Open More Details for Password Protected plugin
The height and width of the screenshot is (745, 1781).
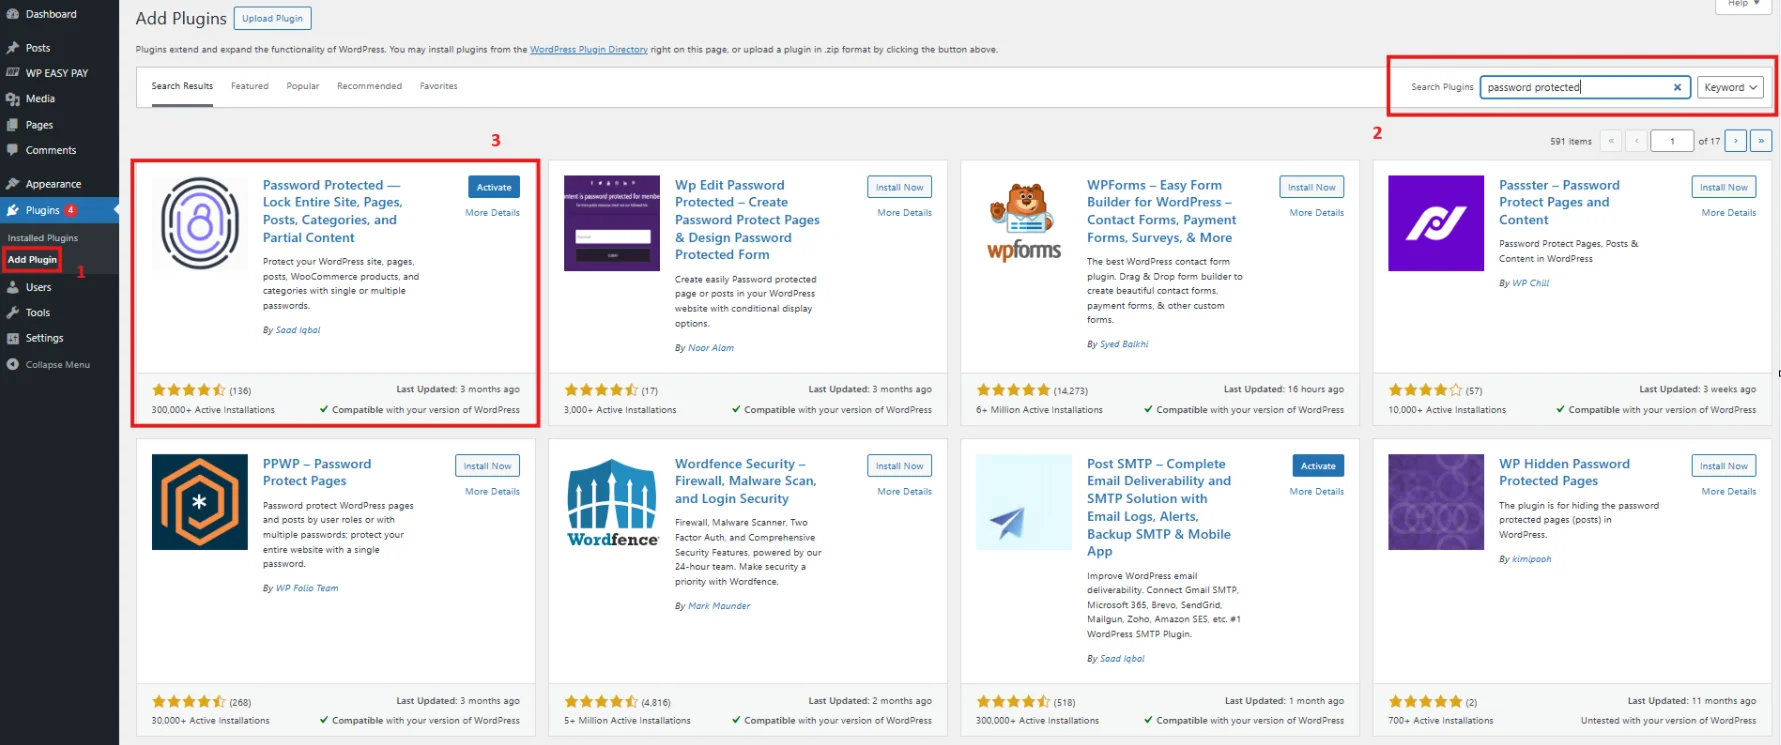click(x=492, y=213)
